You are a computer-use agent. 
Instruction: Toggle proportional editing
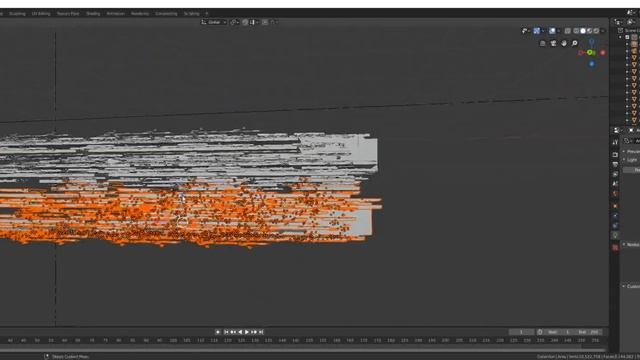click(x=265, y=22)
